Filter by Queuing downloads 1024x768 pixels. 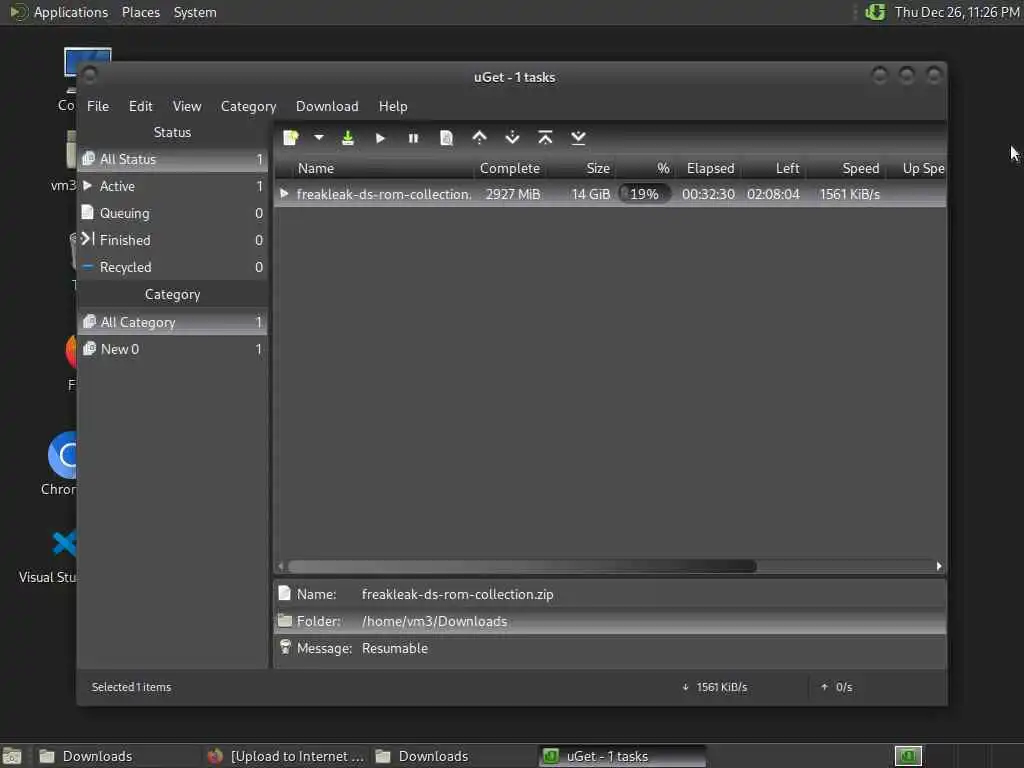(172, 213)
